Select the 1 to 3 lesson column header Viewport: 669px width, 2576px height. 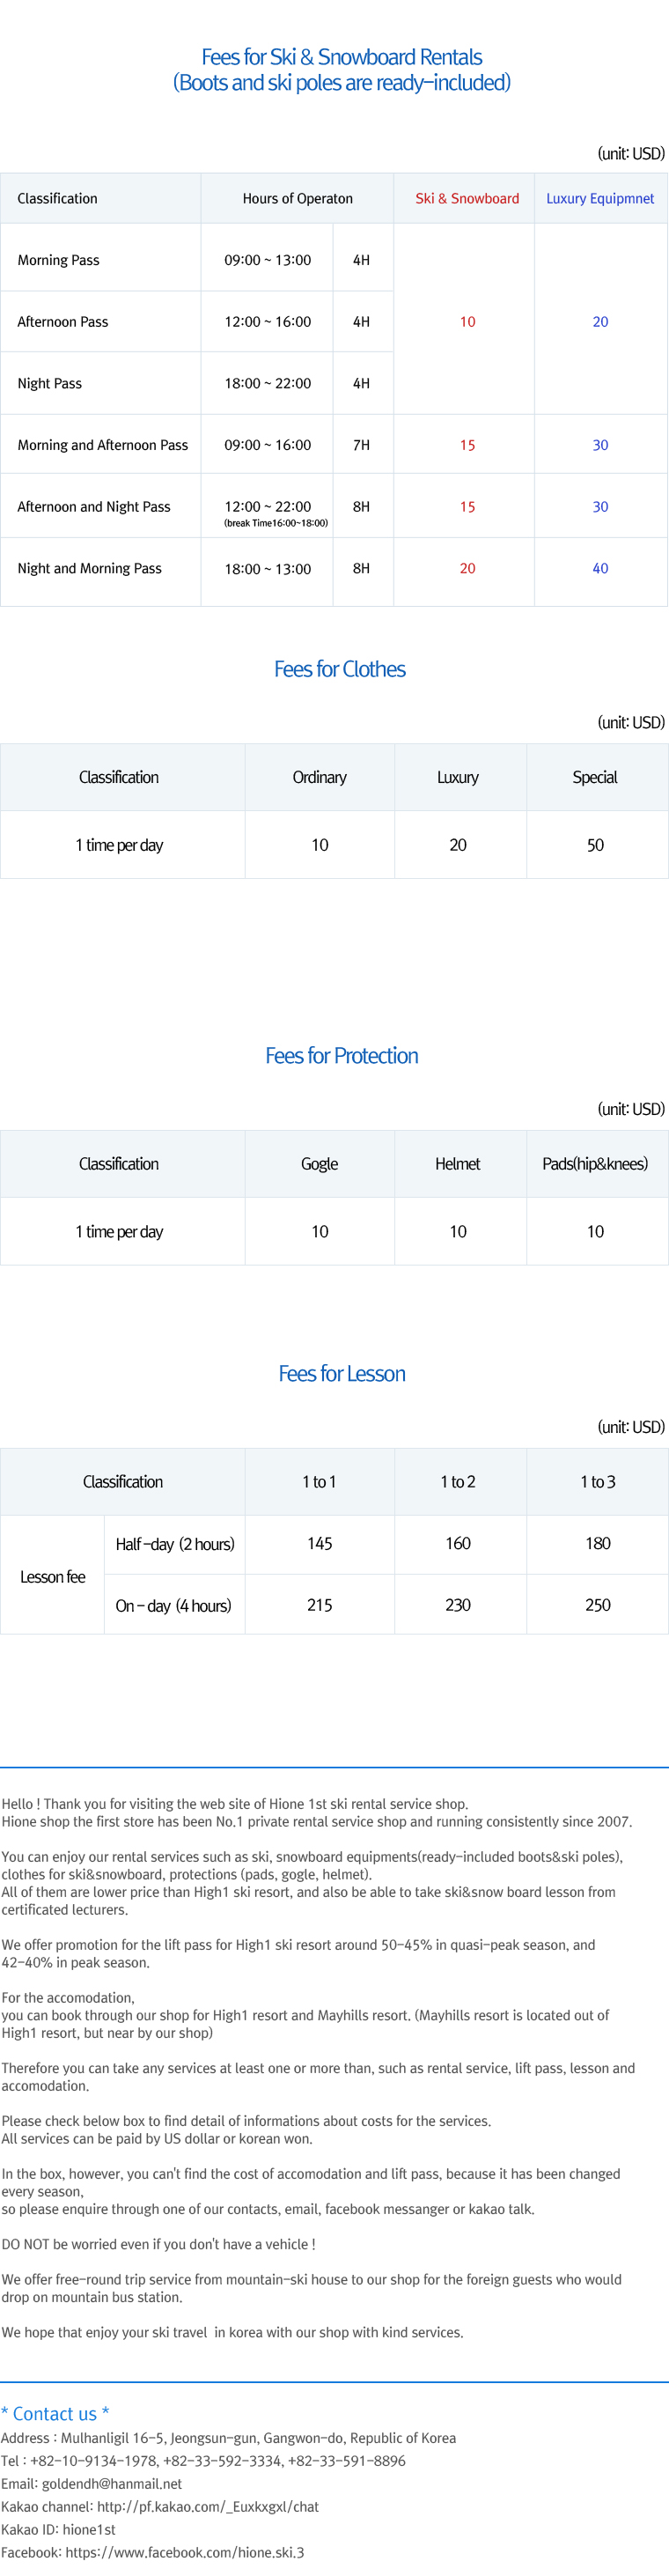[x=598, y=1482]
